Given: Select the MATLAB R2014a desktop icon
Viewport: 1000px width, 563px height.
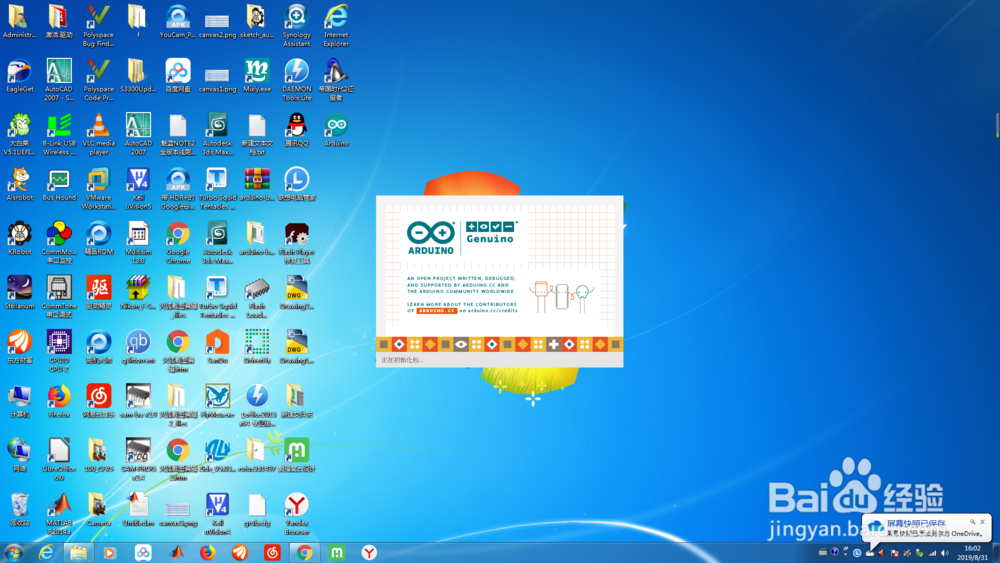Looking at the screenshot, I should pyautogui.click(x=59, y=514).
